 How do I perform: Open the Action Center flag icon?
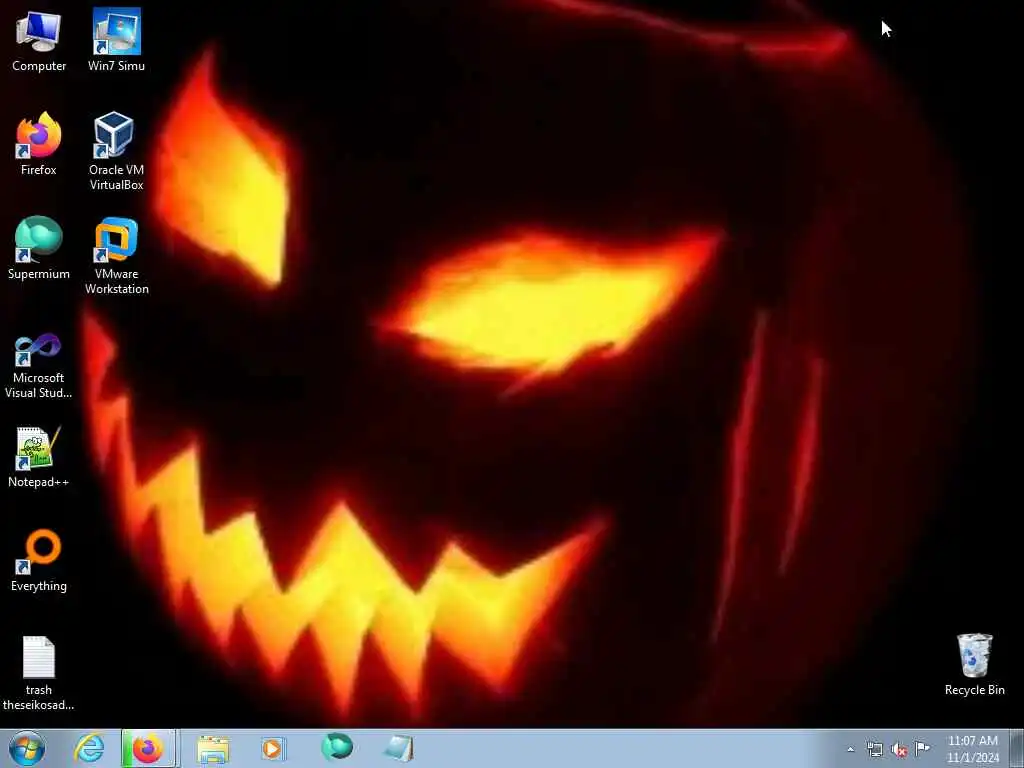(x=922, y=748)
